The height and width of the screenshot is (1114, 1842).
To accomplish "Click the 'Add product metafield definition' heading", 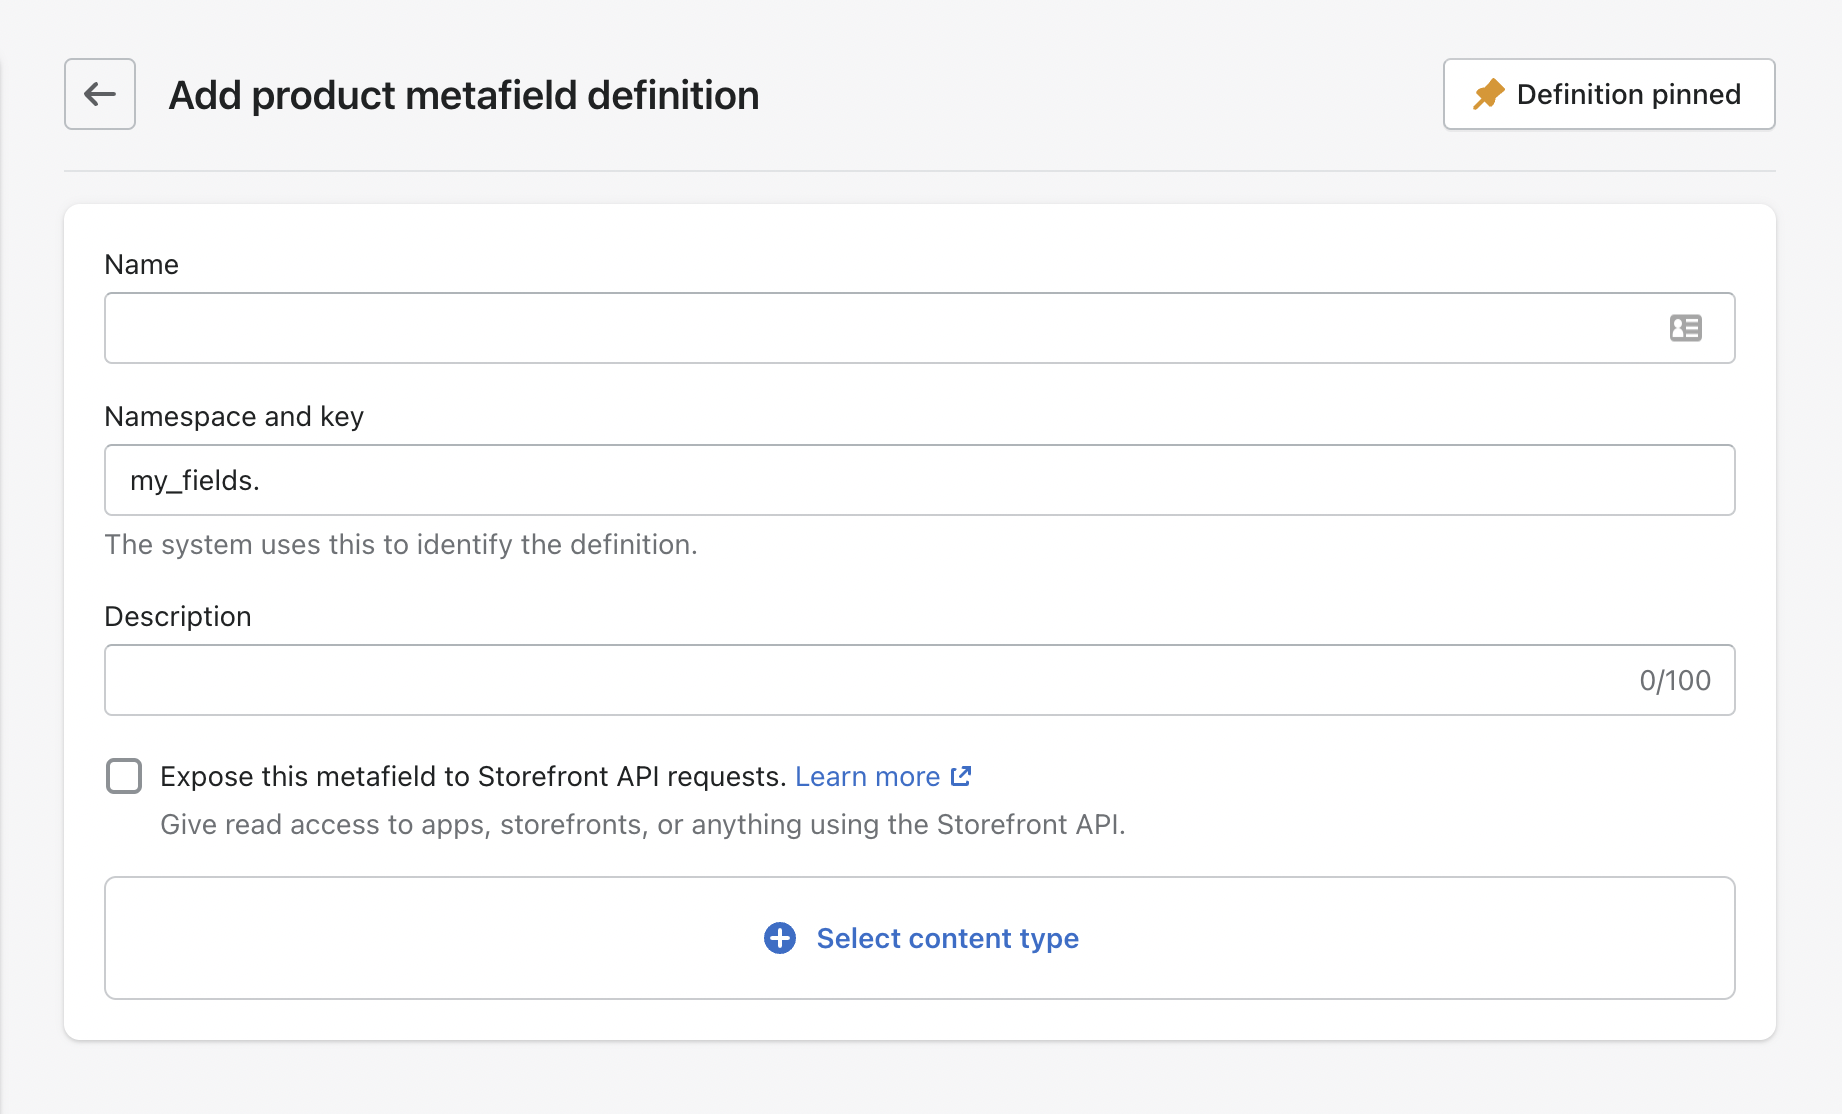I will click(464, 95).
